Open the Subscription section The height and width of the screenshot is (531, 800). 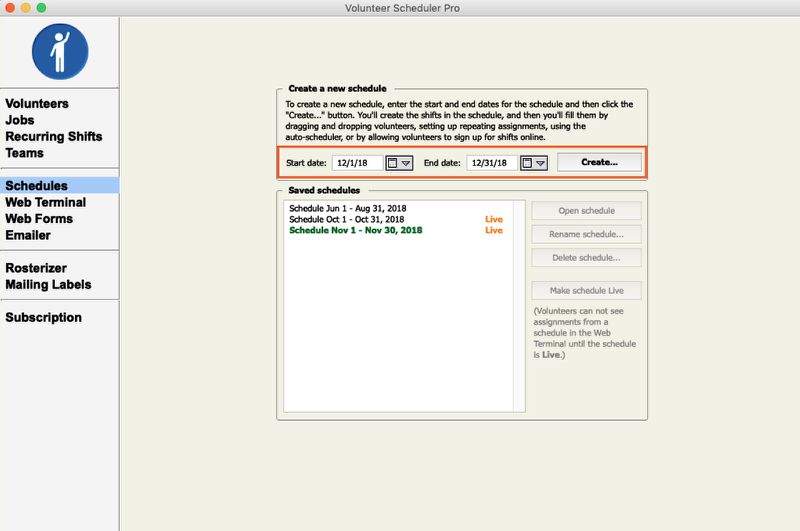43,317
